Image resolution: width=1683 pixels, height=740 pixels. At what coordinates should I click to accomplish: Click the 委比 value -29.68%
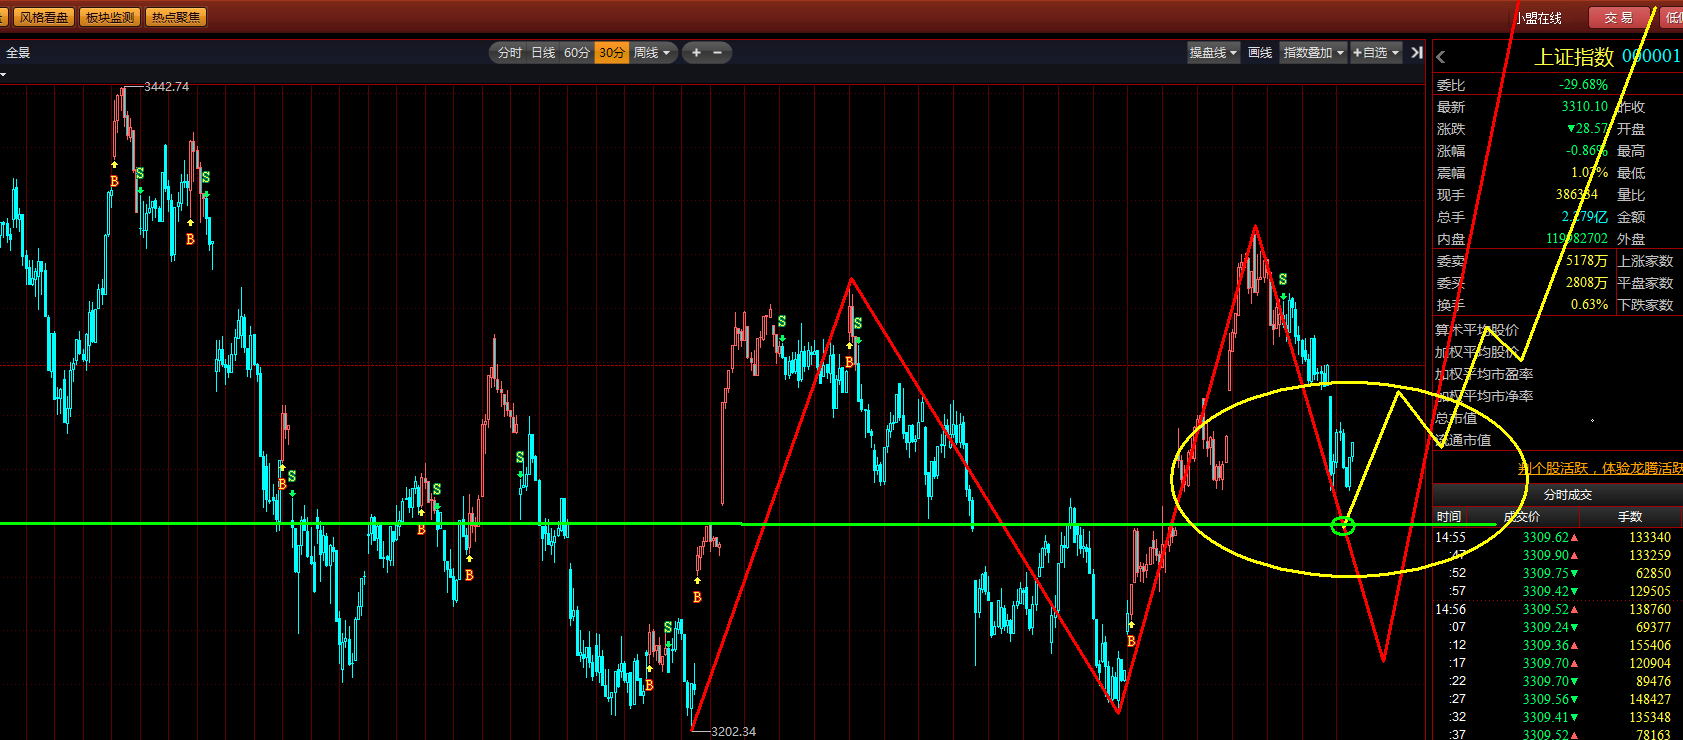tap(1584, 85)
